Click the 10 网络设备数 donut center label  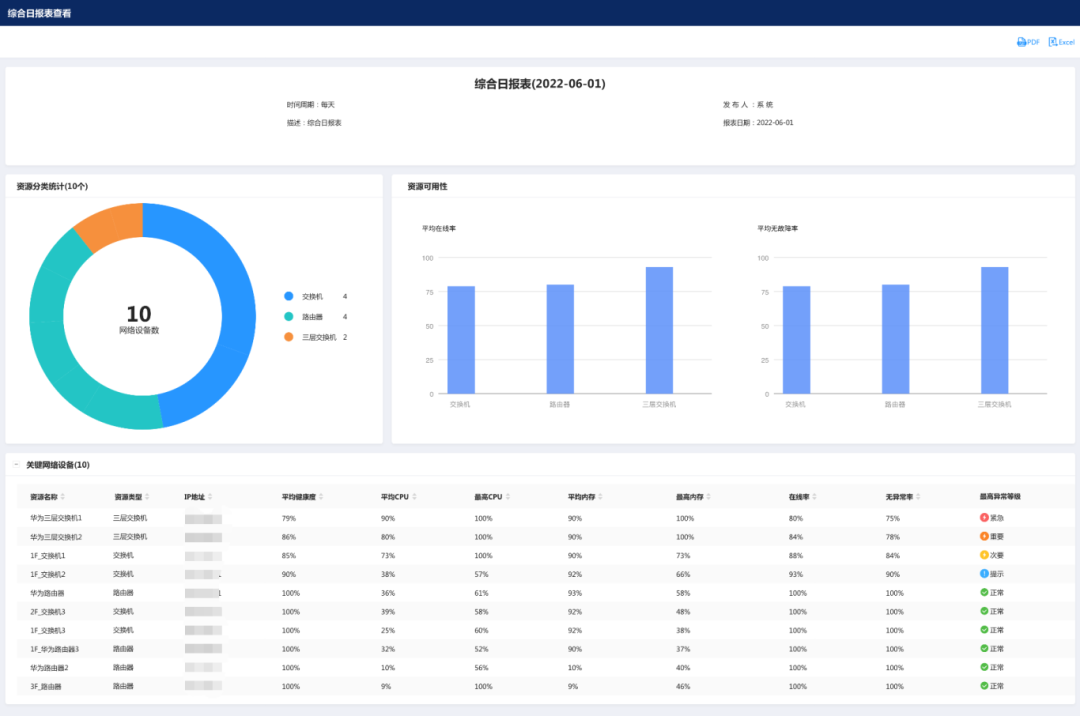(x=139, y=319)
